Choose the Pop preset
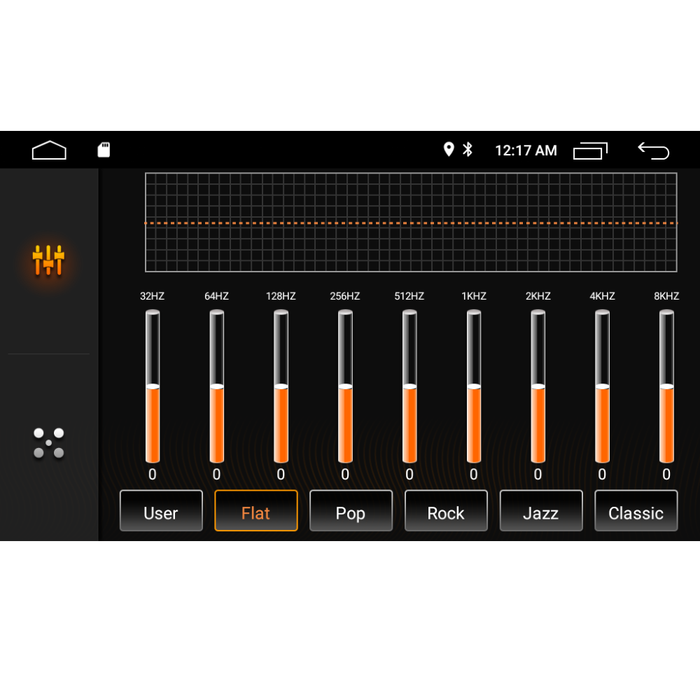The width and height of the screenshot is (700, 700). (350, 511)
